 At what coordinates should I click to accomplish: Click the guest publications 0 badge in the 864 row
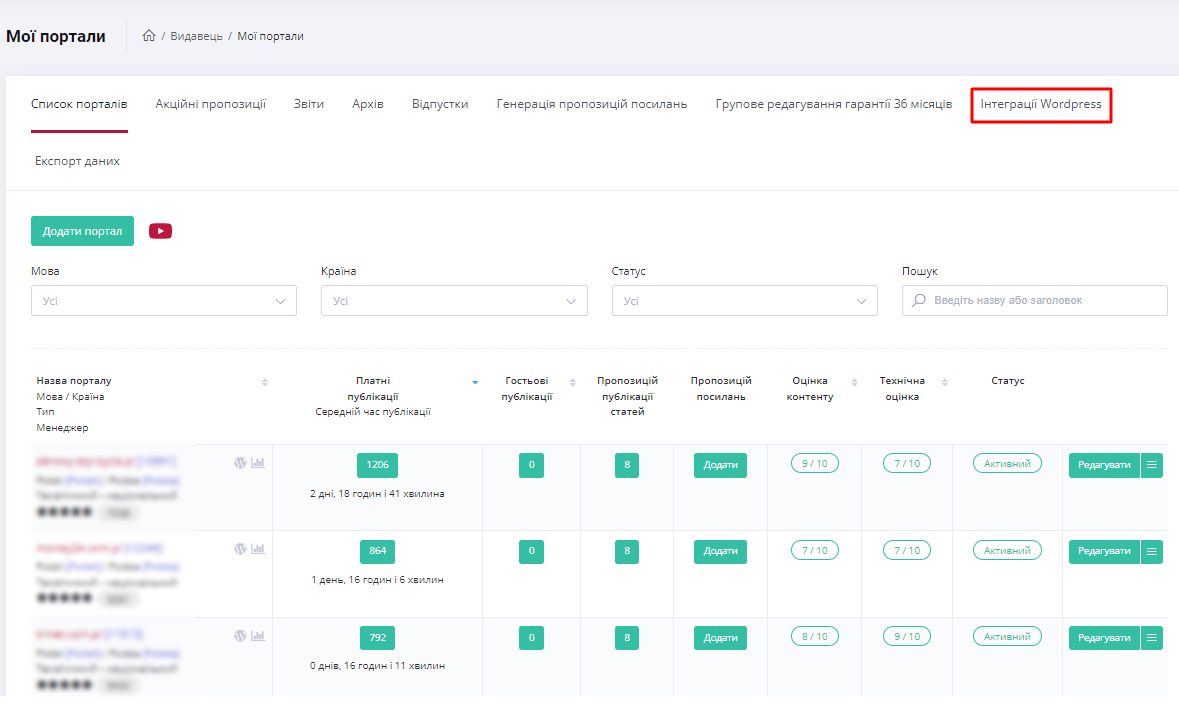point(532,551)
